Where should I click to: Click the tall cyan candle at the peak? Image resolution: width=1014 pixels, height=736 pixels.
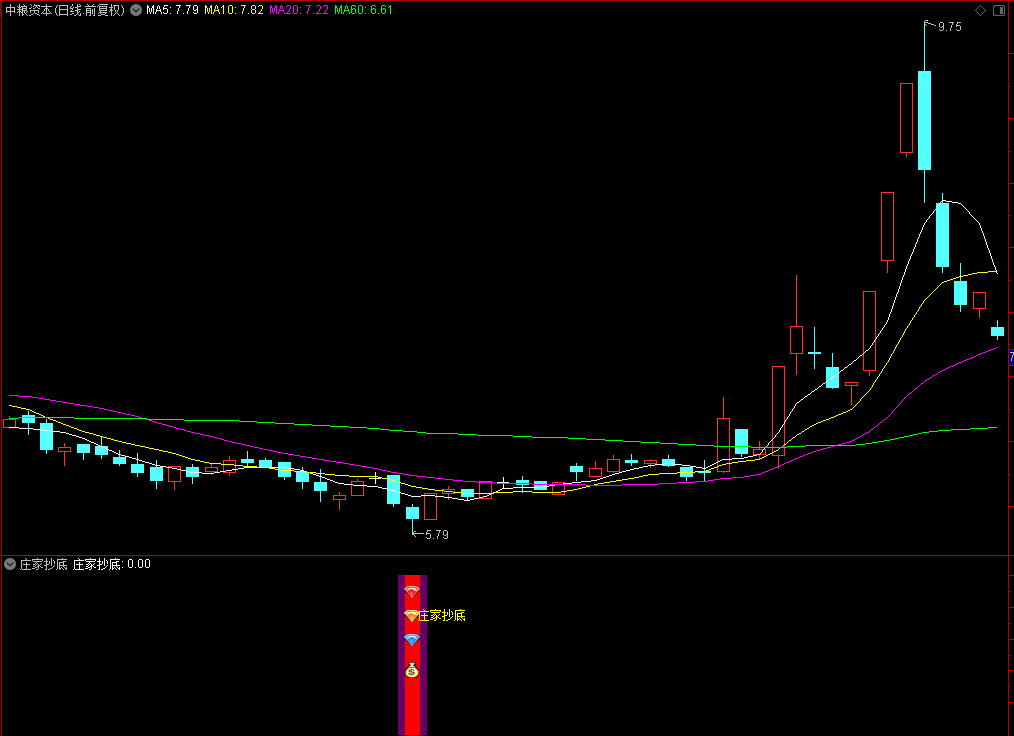point(925,120)
